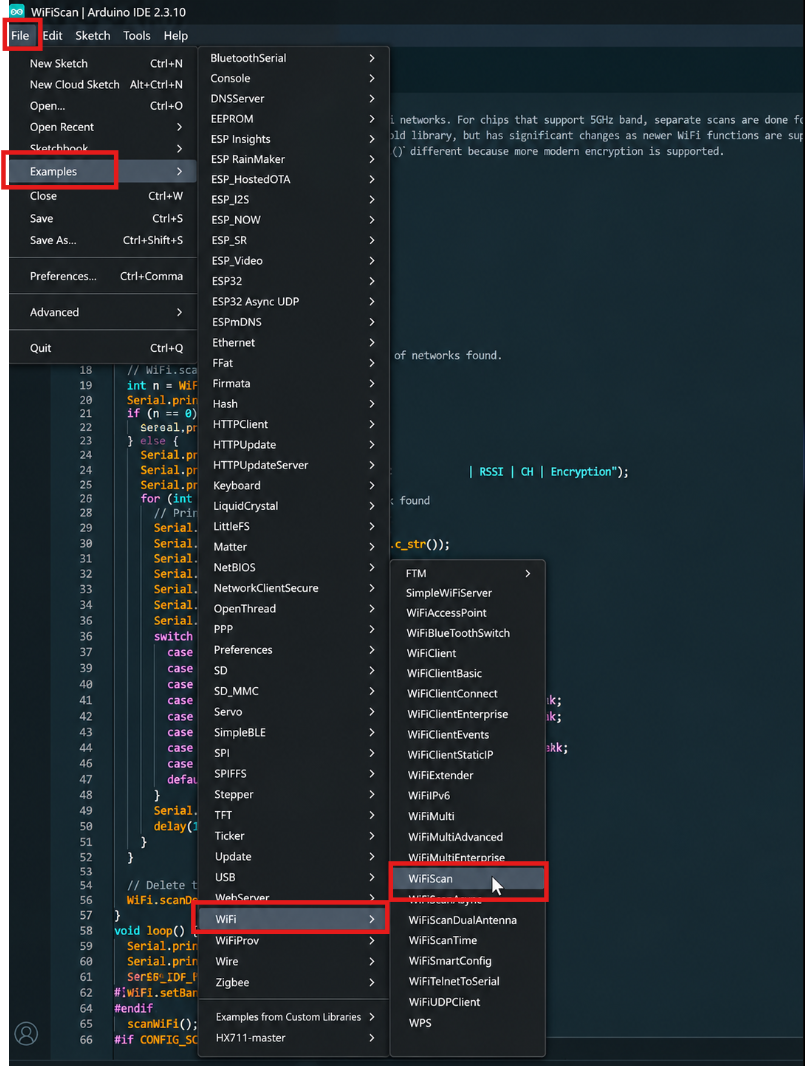Open WiFiScanDualAntenna example
This screenshot has height=1066, width=805.
[x=468, y=920]
